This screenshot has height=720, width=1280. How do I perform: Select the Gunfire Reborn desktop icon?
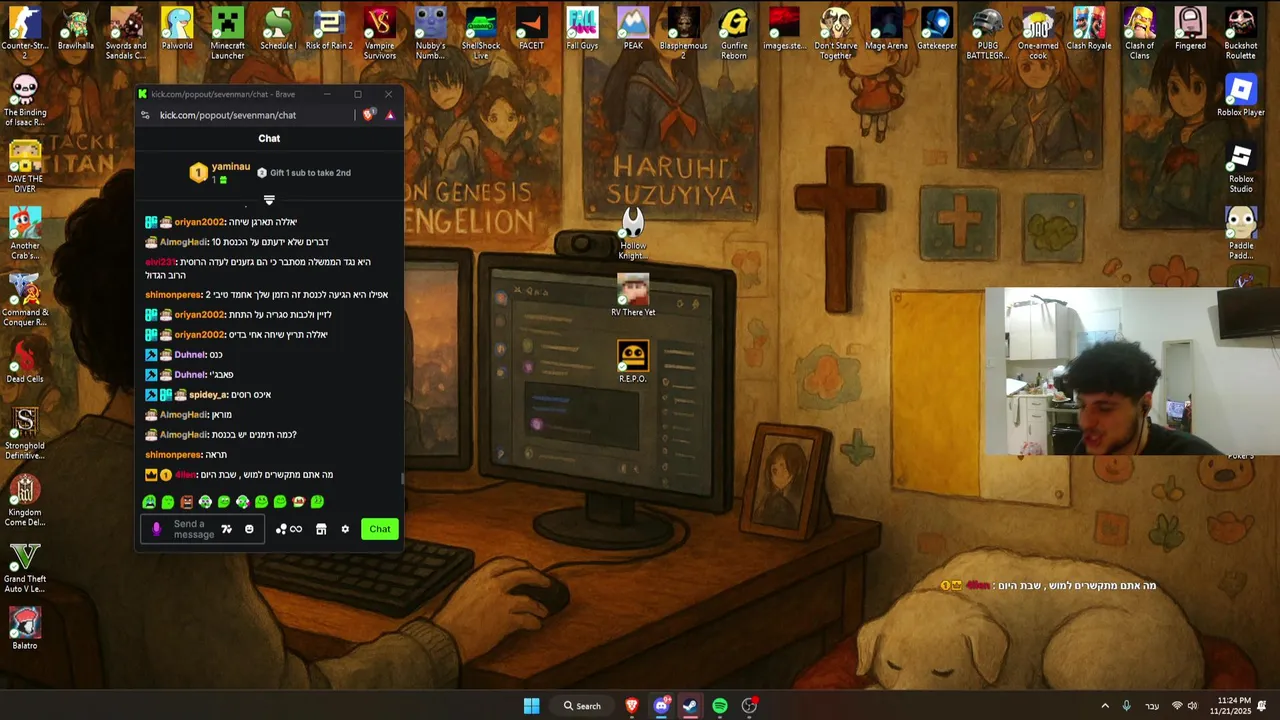pyautogui.click(x=734, y=33)
